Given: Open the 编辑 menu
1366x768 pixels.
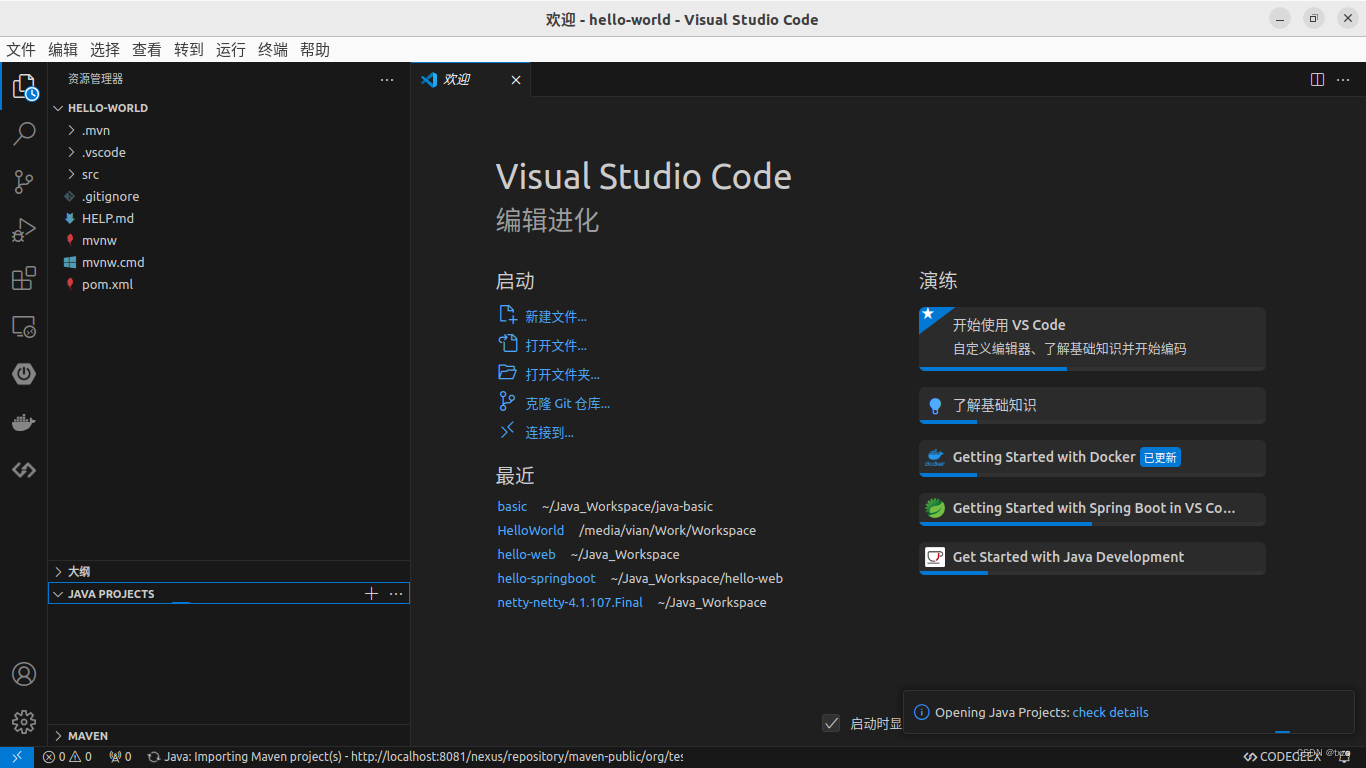Looking at the screenshot, I should tap(63, 50).
